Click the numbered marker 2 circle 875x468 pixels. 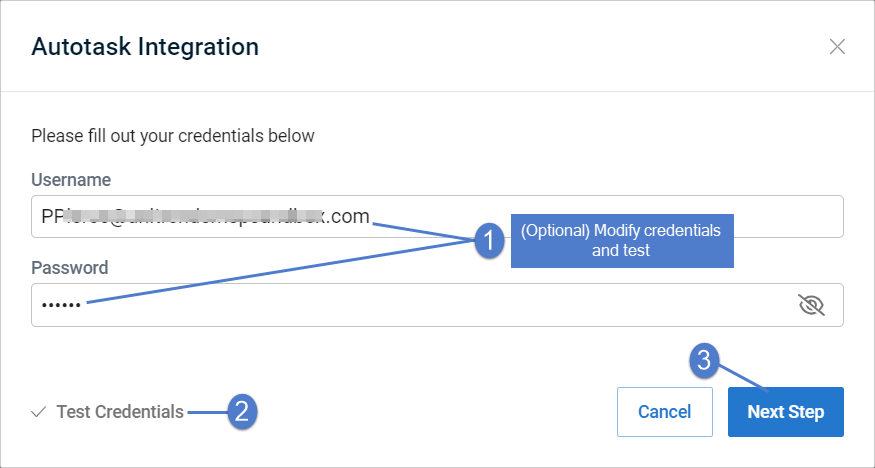coord(242,412)
